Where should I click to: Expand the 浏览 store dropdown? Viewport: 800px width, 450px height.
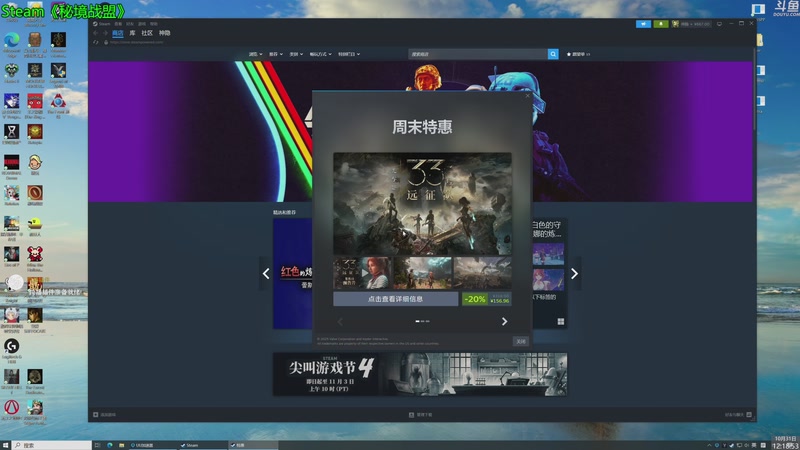256,54
